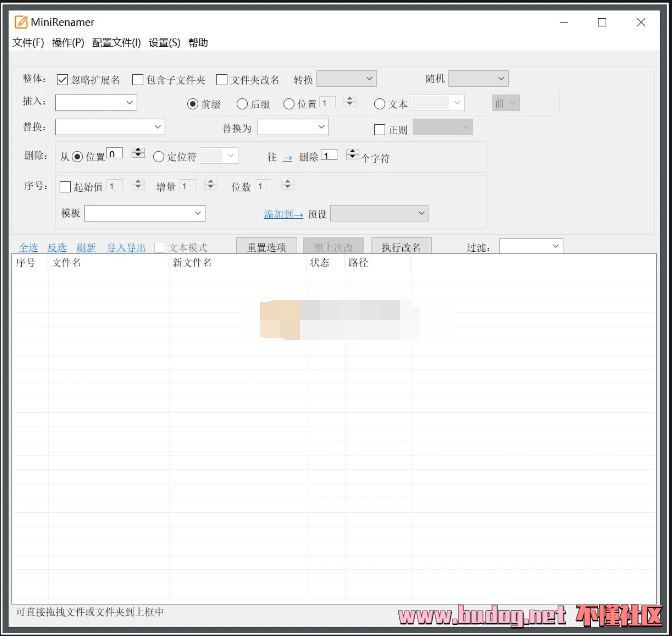Open the 文件(F) menu
Screen dimensions: 672x636
28,43
